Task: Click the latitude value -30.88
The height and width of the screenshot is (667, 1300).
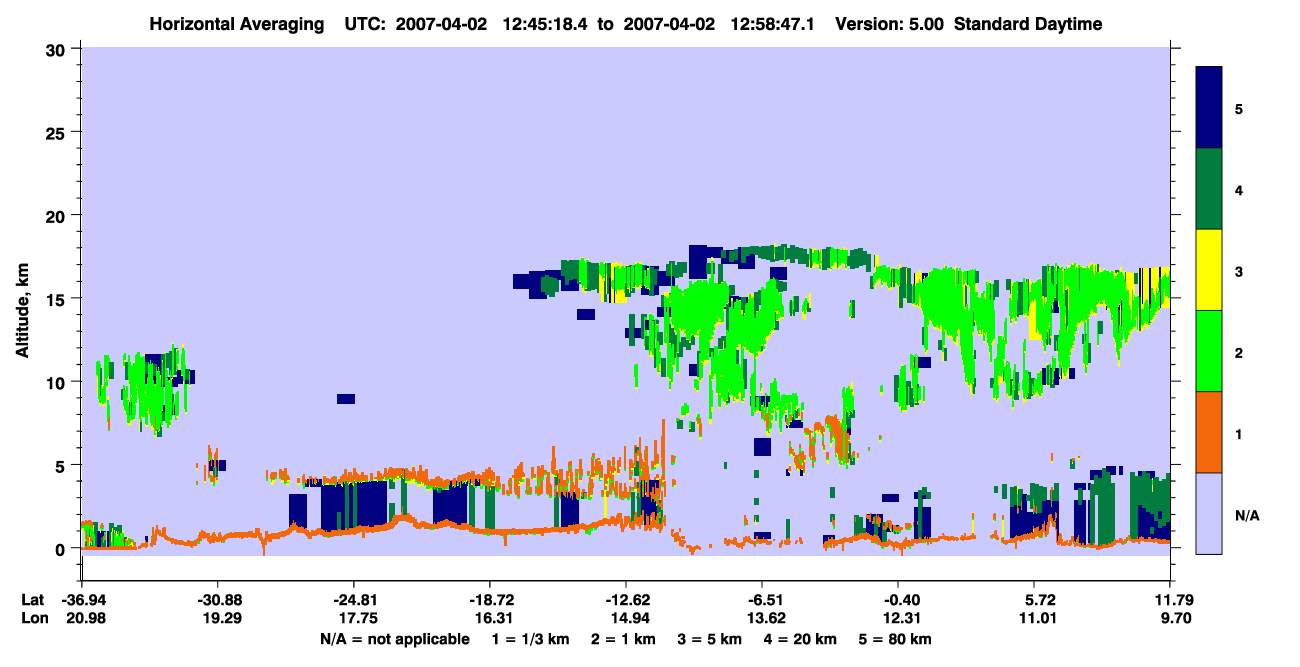Action: pos(217,600)
